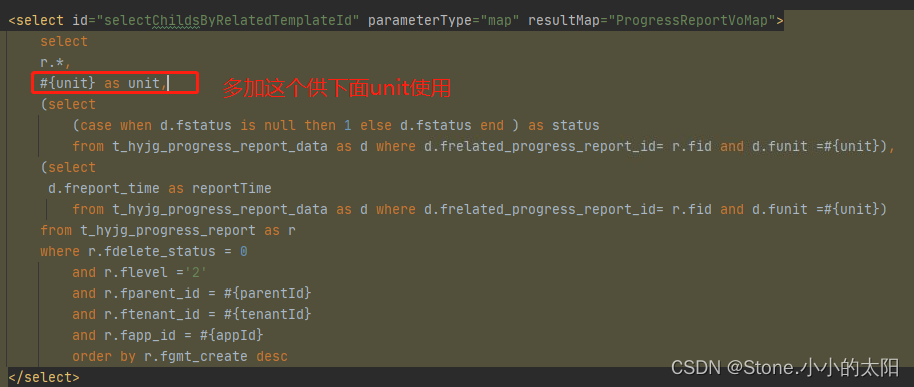
Task: Click the parameterType="map" attribute
Action: [x=444, y=20]
